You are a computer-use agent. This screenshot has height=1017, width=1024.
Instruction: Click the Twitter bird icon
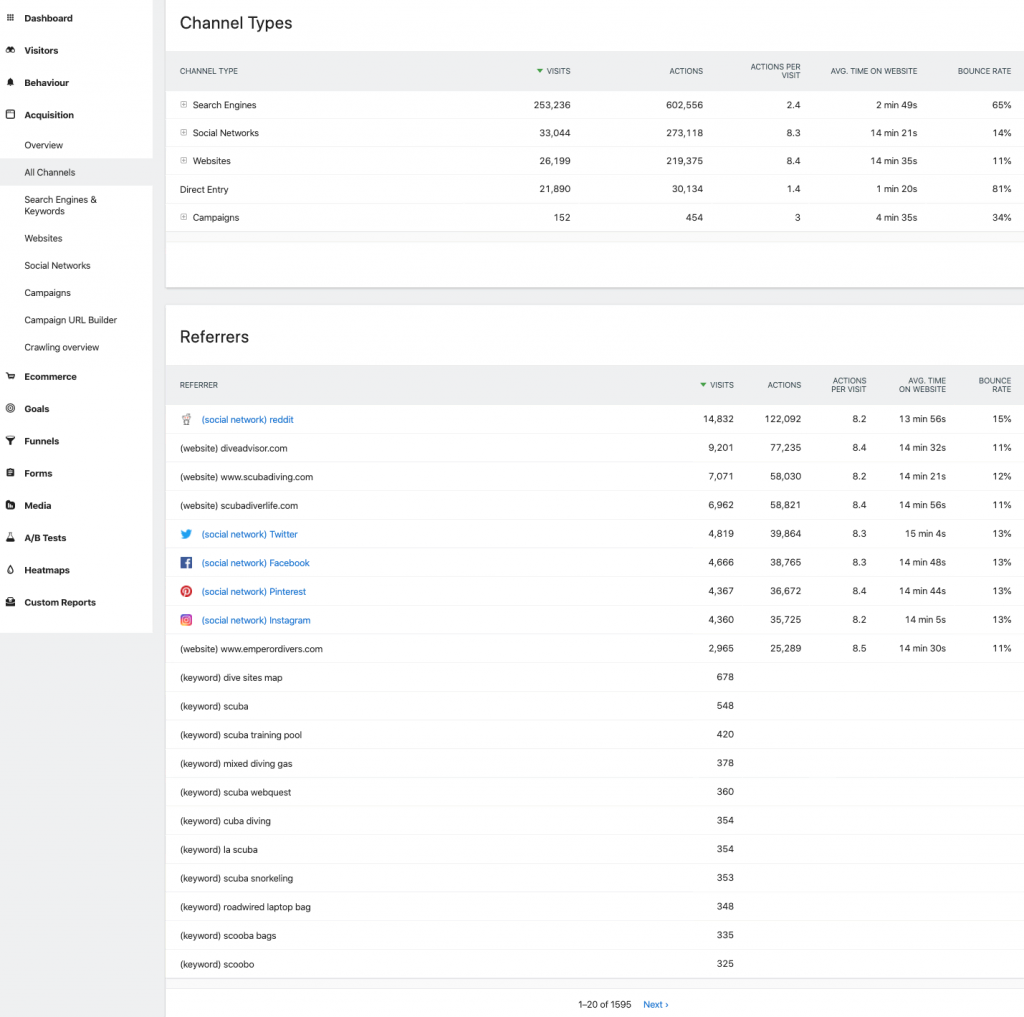186,534
